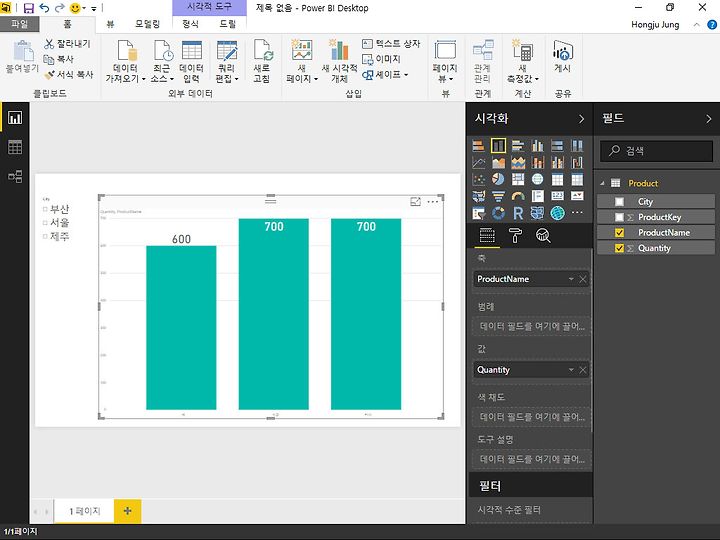
Task: Check the City field checkbox
Action: point(619,202)
